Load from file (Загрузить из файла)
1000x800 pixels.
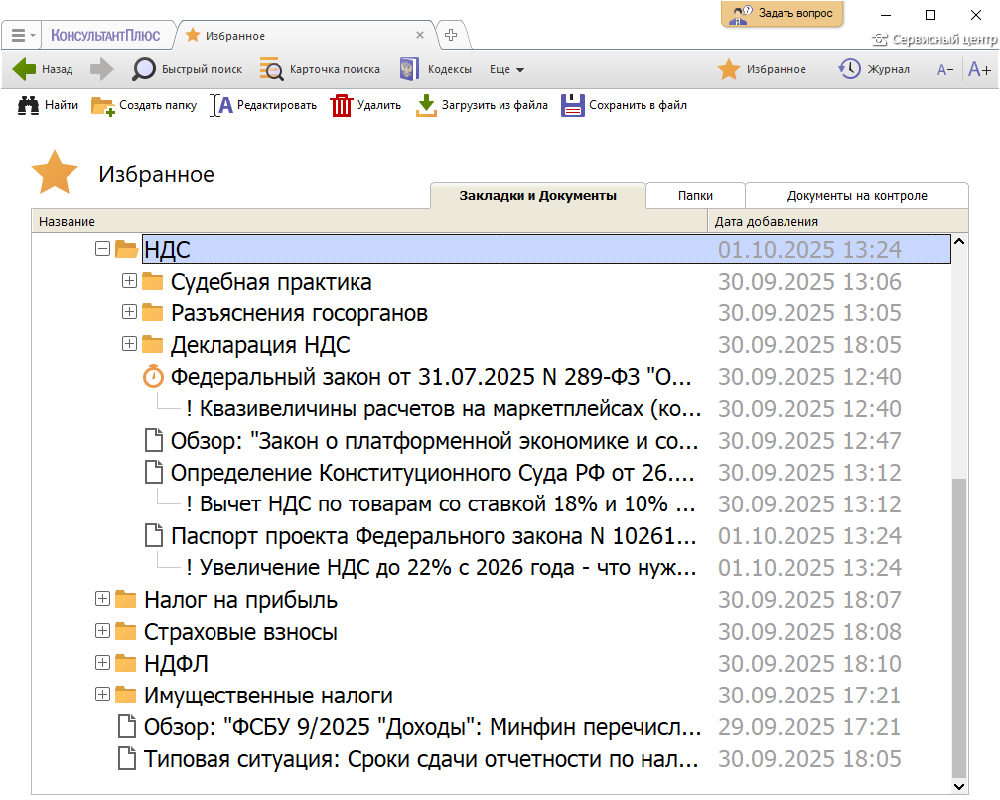(427, 105)
